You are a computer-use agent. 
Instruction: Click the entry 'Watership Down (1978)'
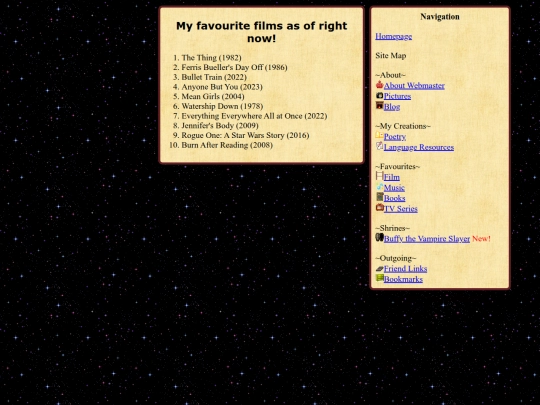click(222, 106)
